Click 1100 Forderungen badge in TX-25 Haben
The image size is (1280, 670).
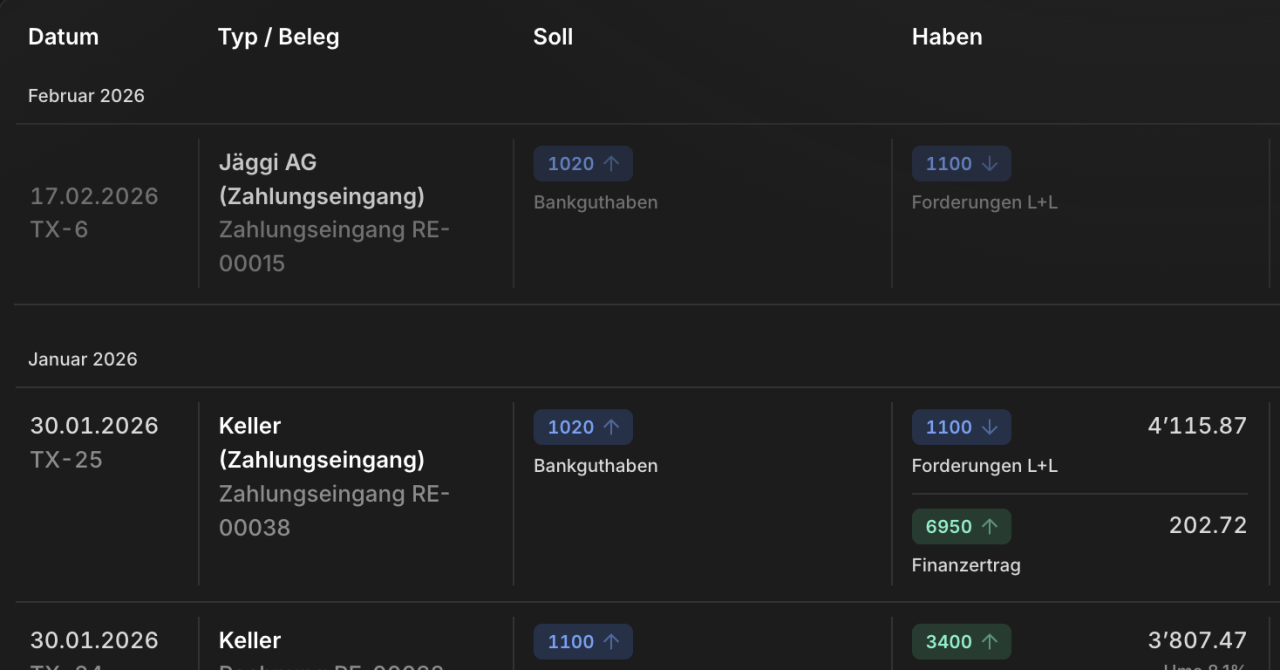click(x=961, y=427)
